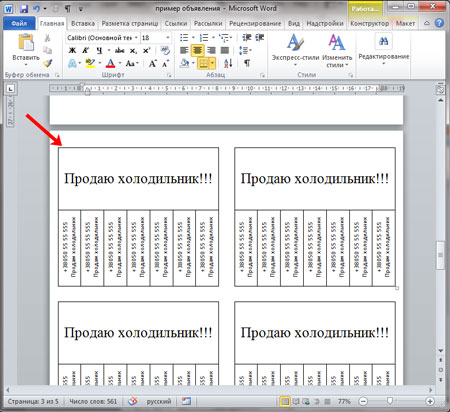
Task: Click the Sort A-Z icon
Action: tap(228, 63)
